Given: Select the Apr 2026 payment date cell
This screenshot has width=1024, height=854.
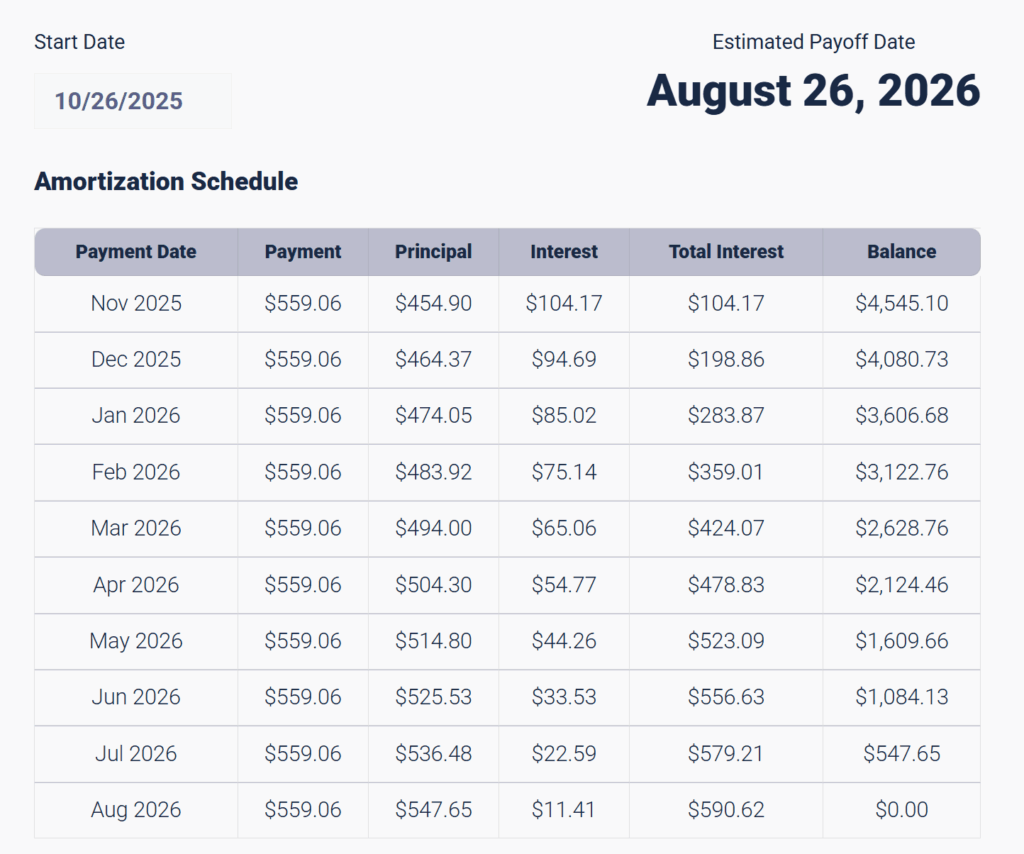Looking at the screenshot, I should coord(136,584).
